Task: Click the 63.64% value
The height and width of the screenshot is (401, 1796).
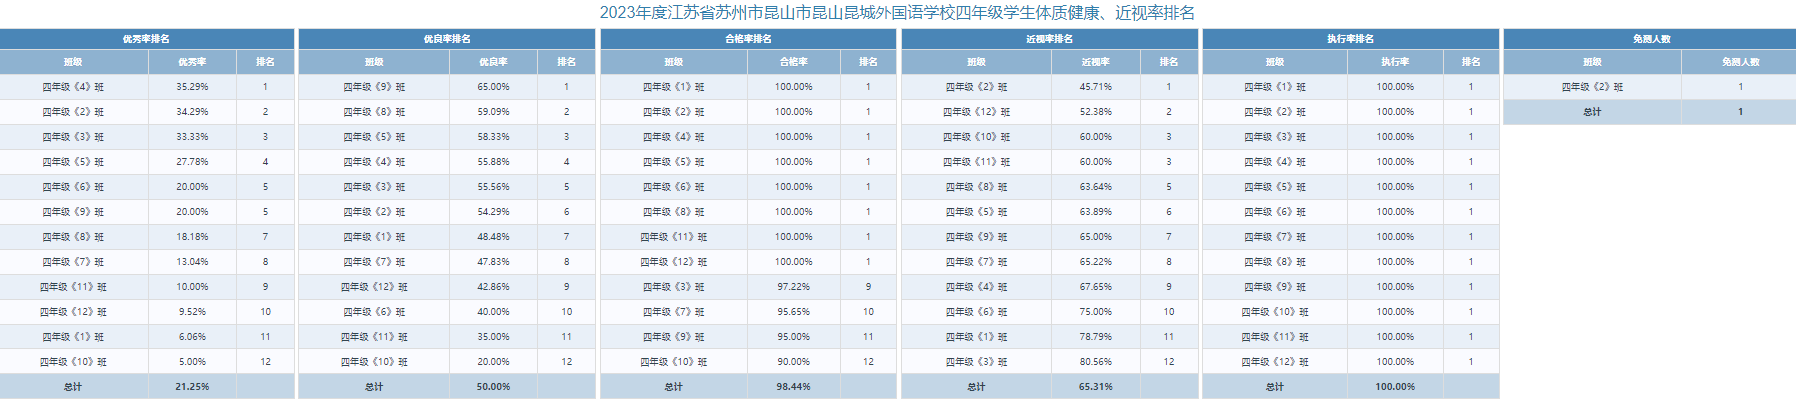Action: [1096, 187]
